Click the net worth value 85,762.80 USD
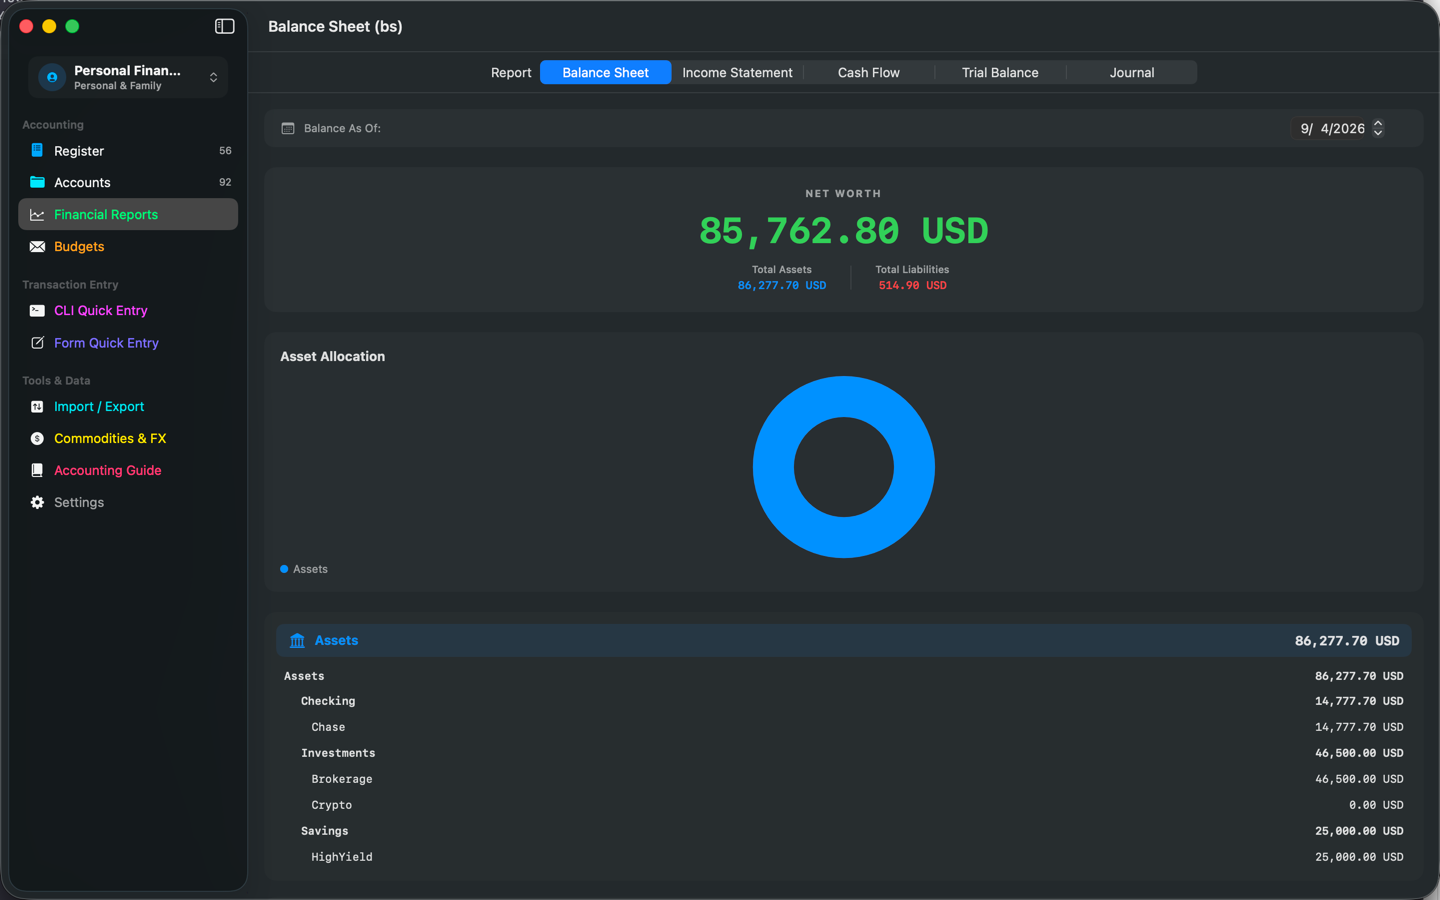 point(843,231)
